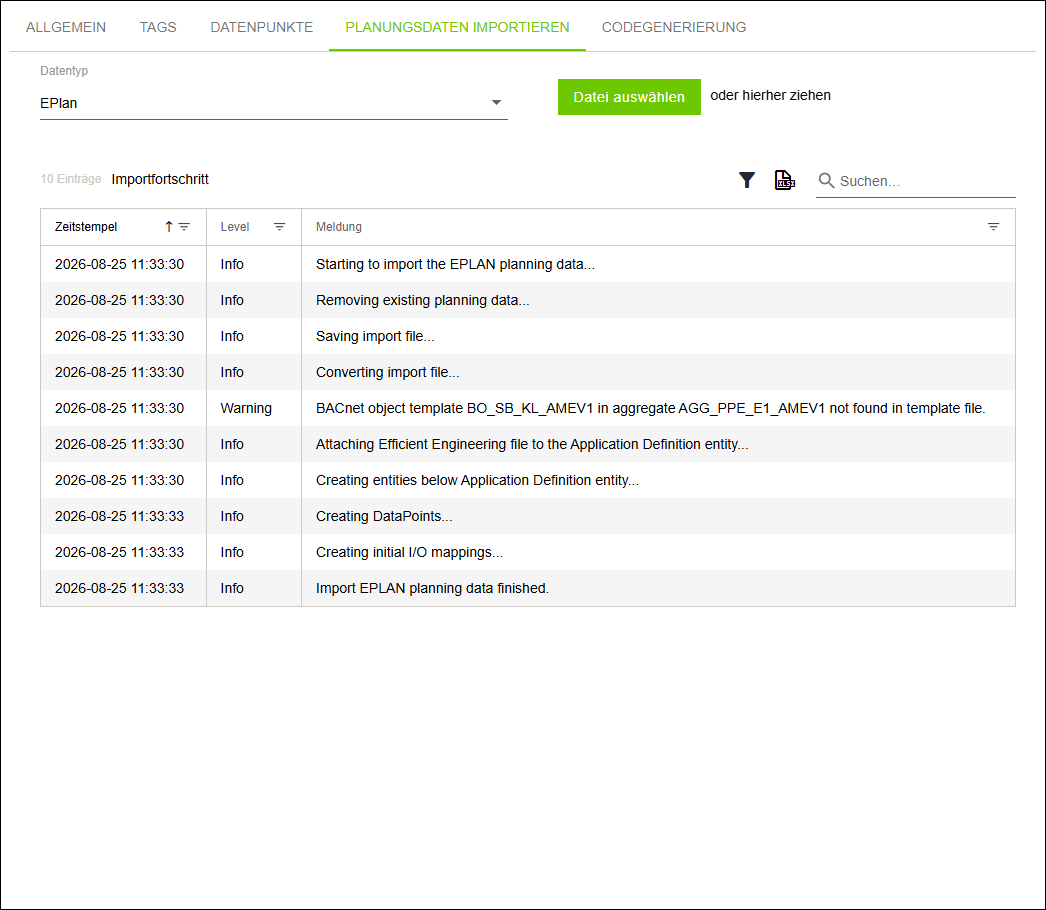Open Level column filter menu

pos(280,227)
